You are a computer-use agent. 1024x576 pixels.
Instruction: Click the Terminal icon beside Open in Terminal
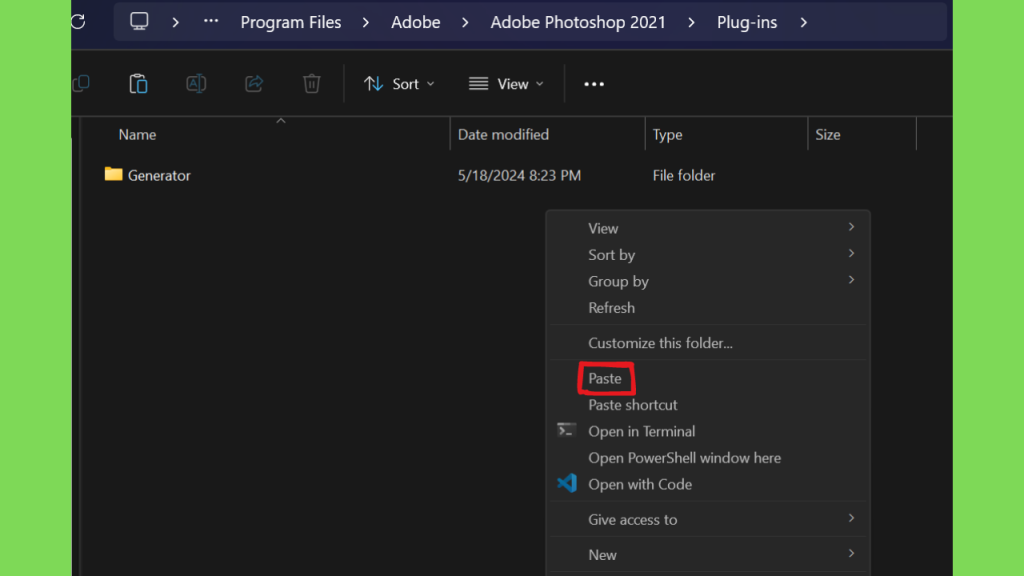566,430
